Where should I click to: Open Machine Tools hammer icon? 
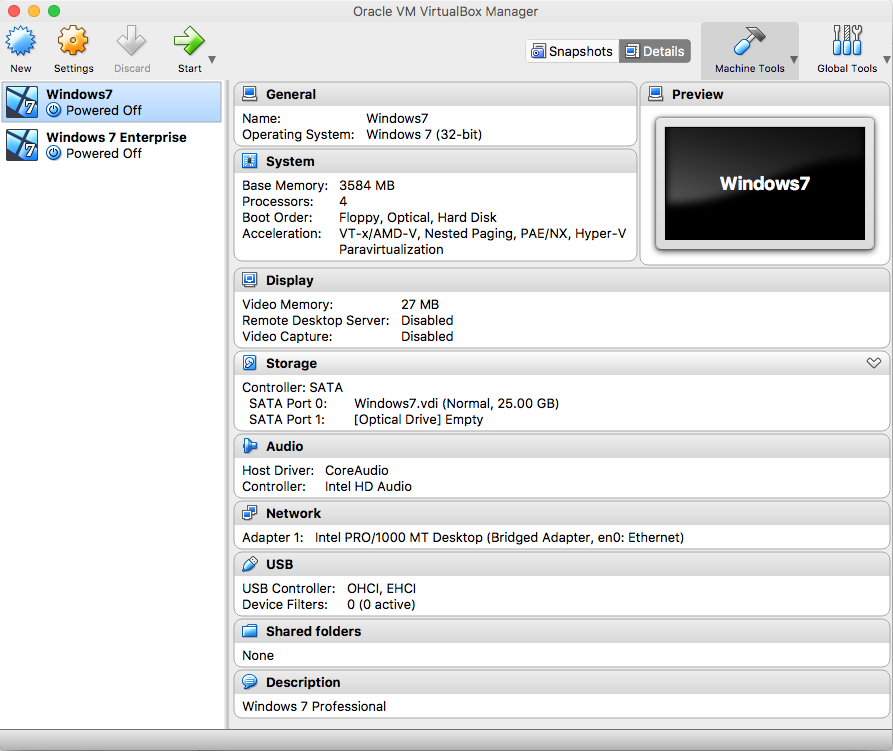pos(748,43)
